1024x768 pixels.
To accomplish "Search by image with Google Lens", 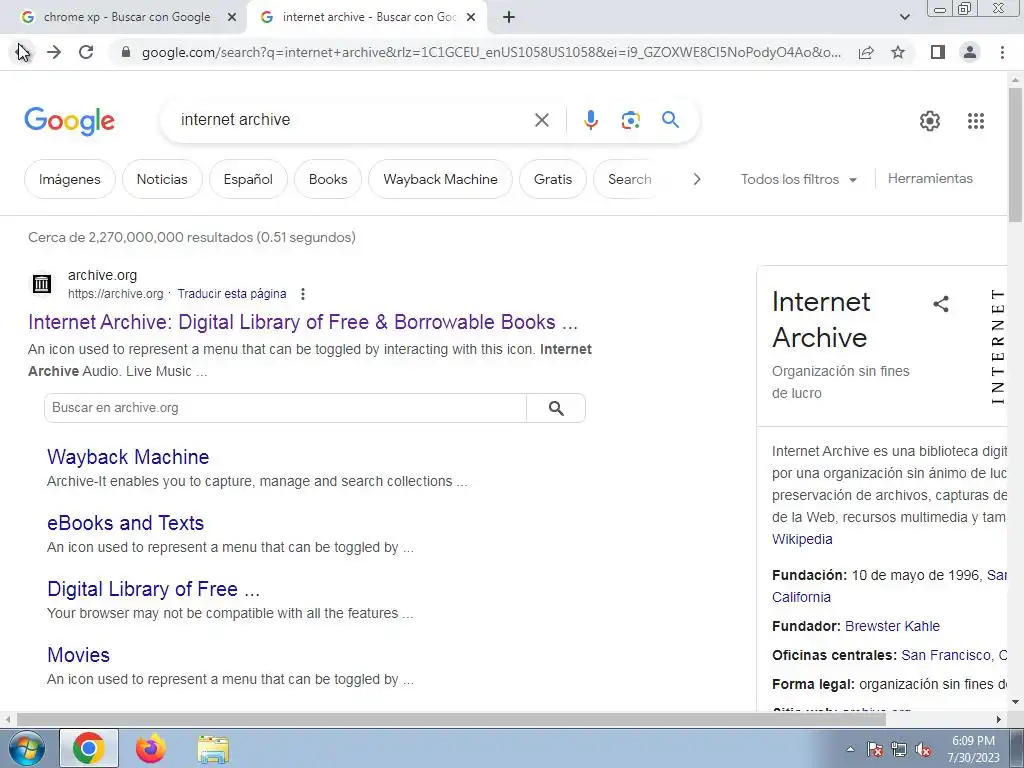I will pyautogui.click(x=630, y=120).
